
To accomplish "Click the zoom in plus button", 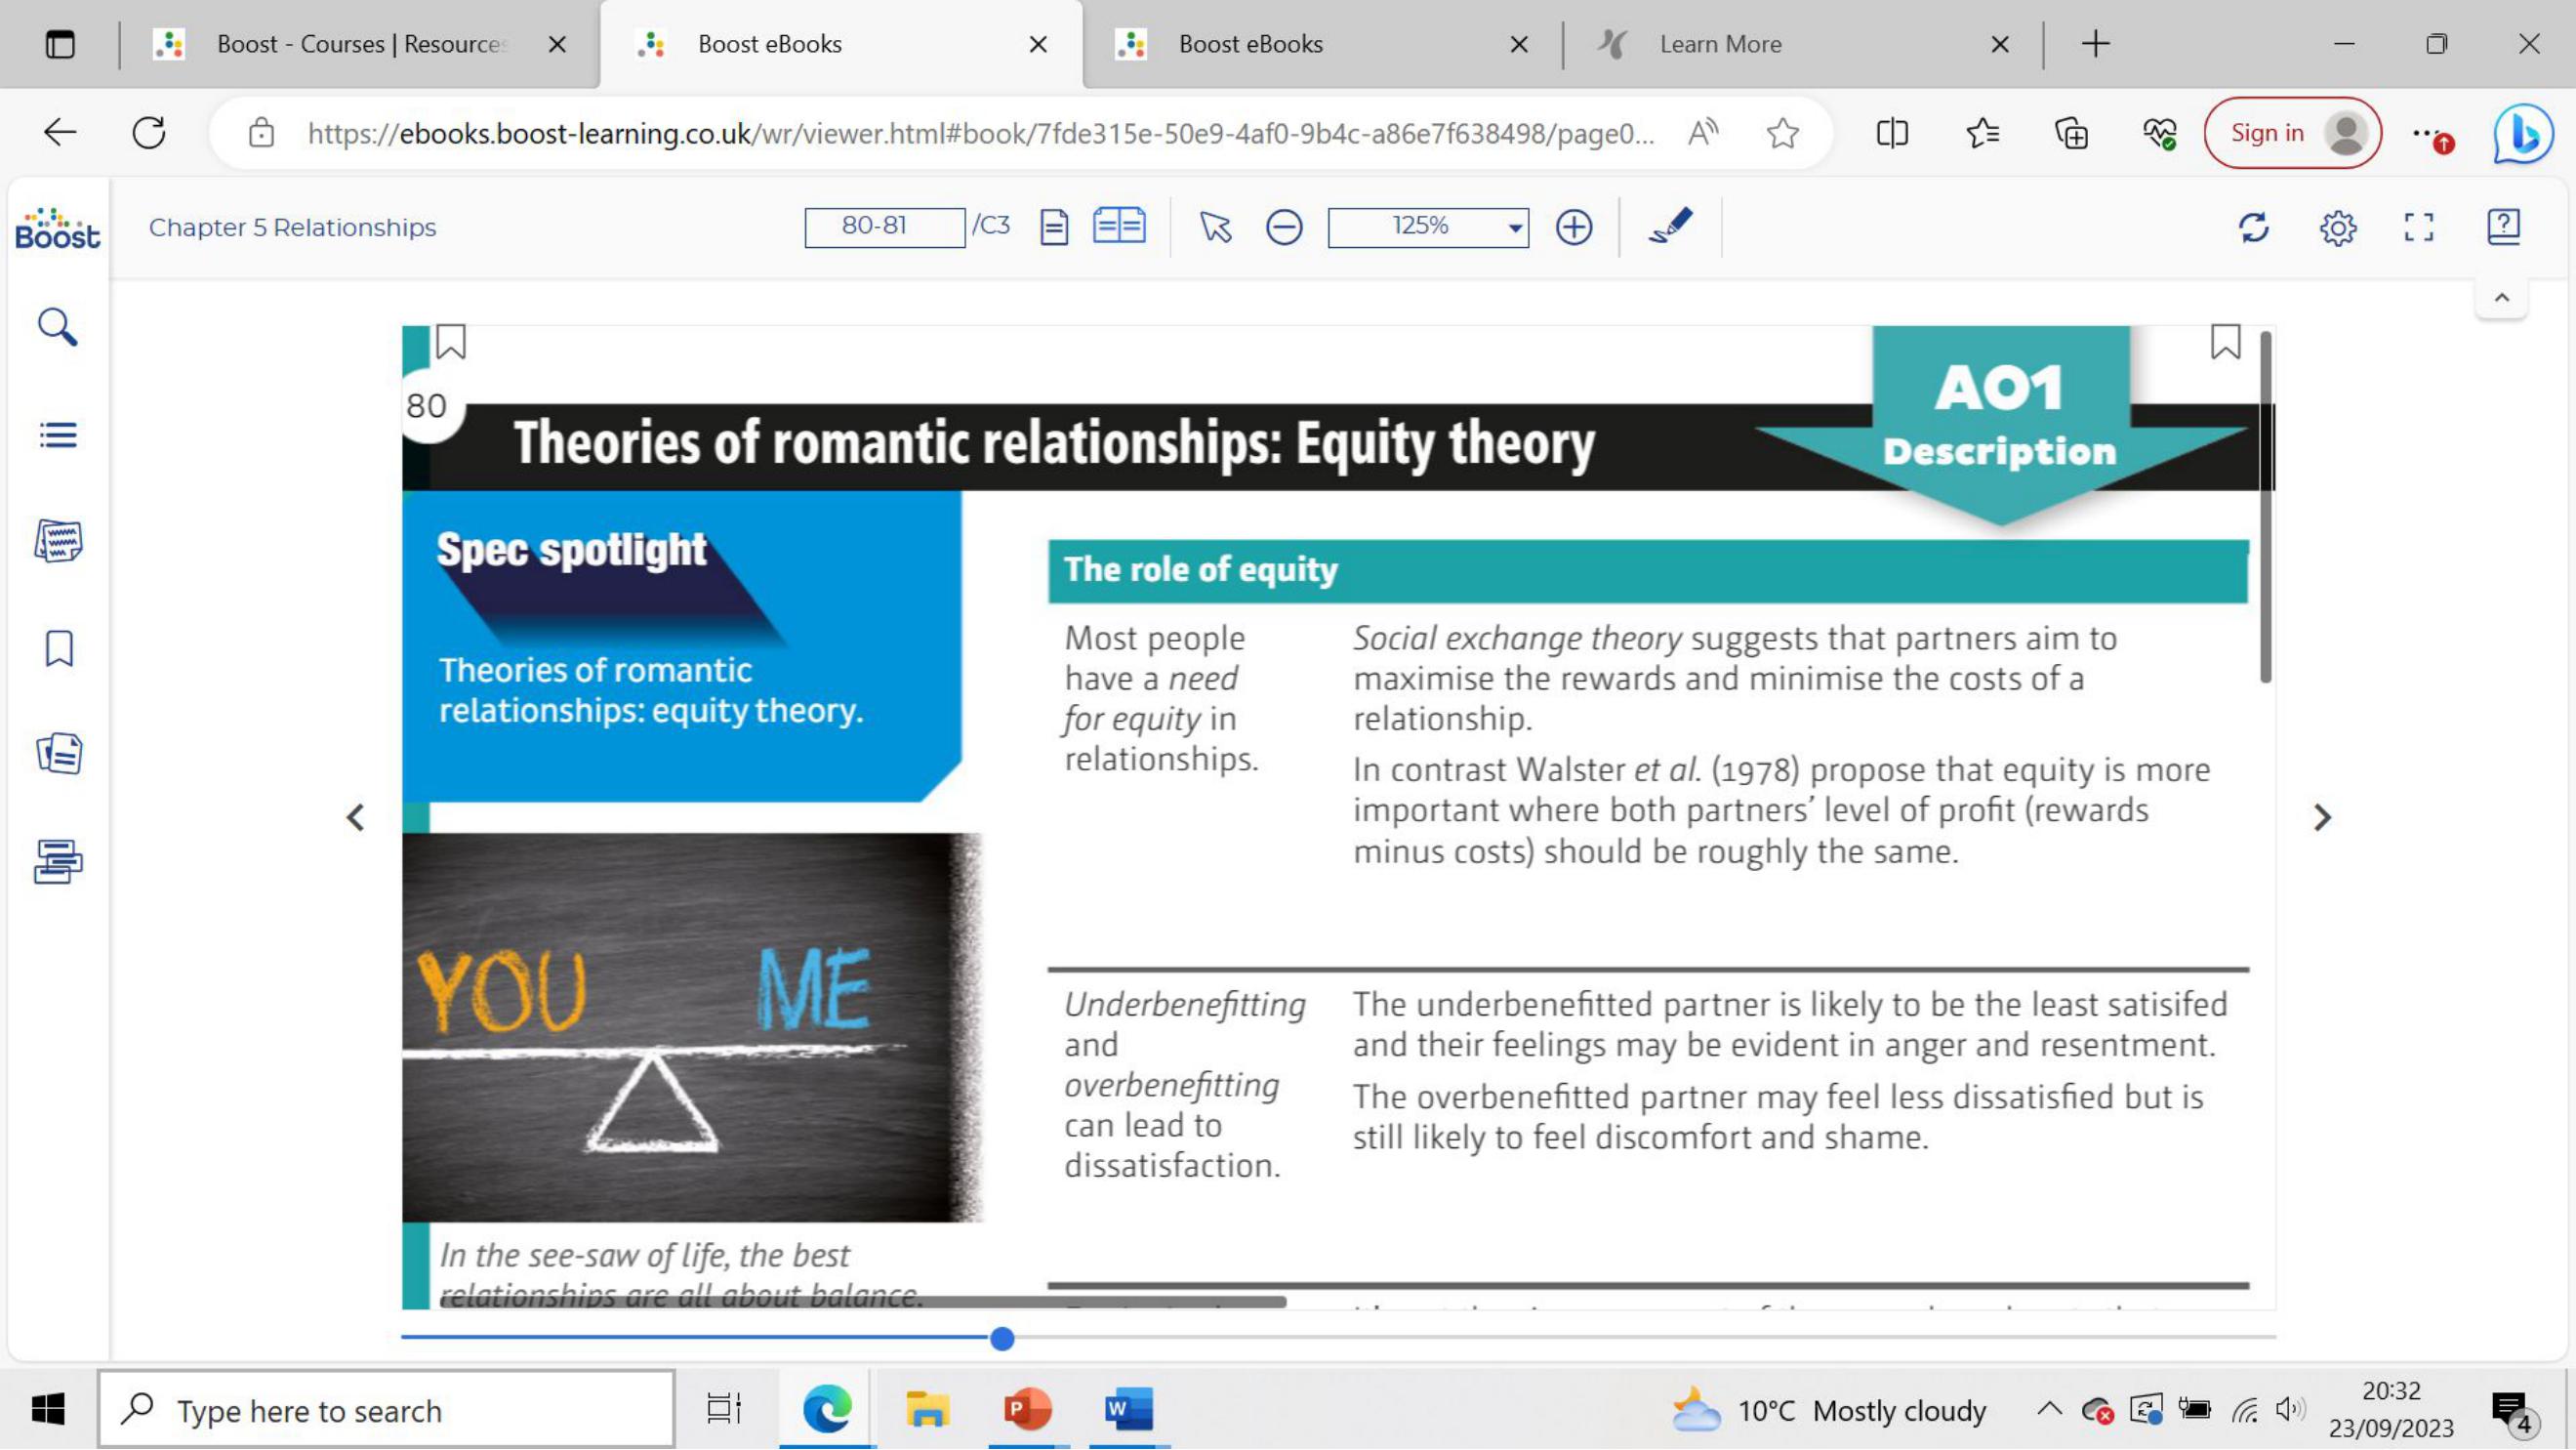I will tap(1574, 227).
